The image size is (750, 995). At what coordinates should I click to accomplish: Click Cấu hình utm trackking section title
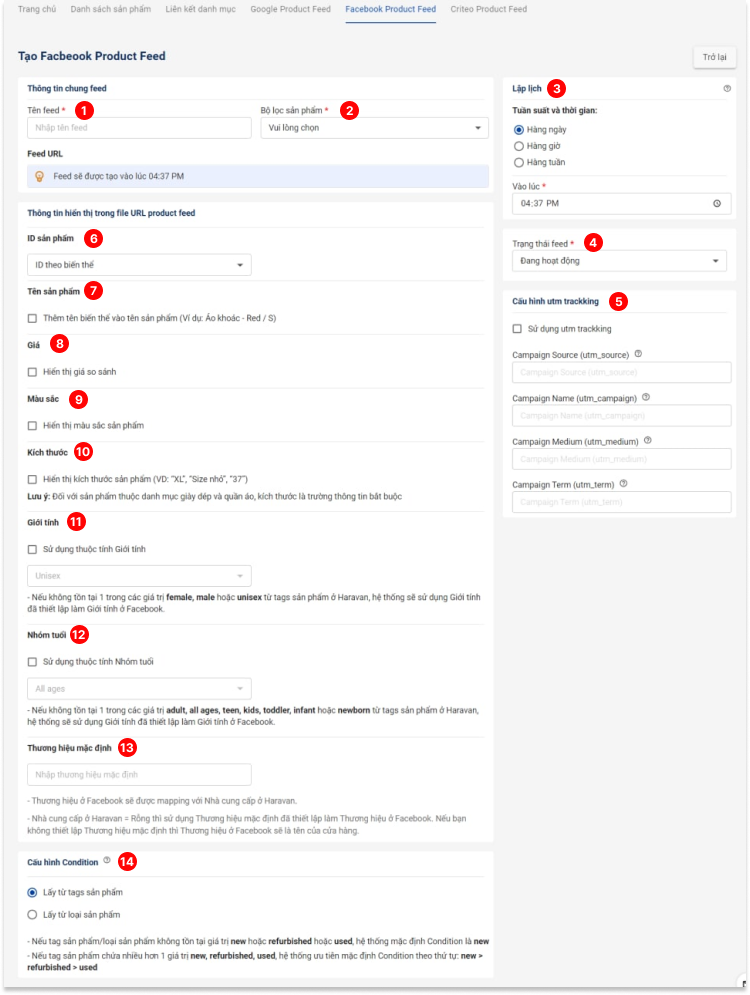pyautogui.click(x=555, y=301)
